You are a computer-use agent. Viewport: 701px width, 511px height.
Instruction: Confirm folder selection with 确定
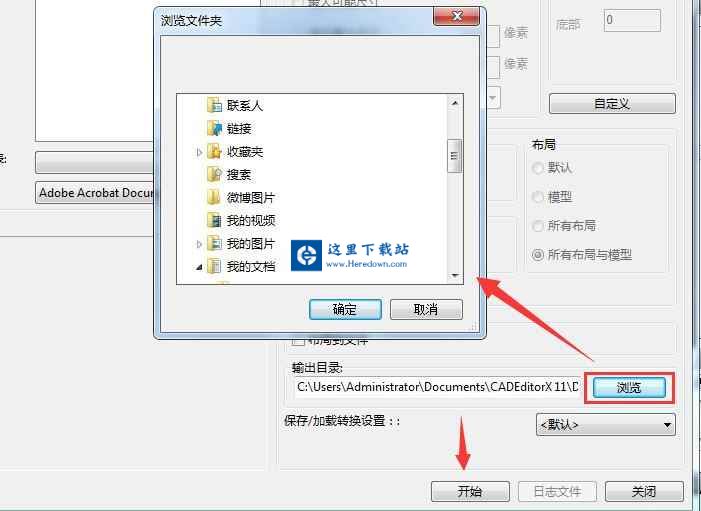coord(345,309)
